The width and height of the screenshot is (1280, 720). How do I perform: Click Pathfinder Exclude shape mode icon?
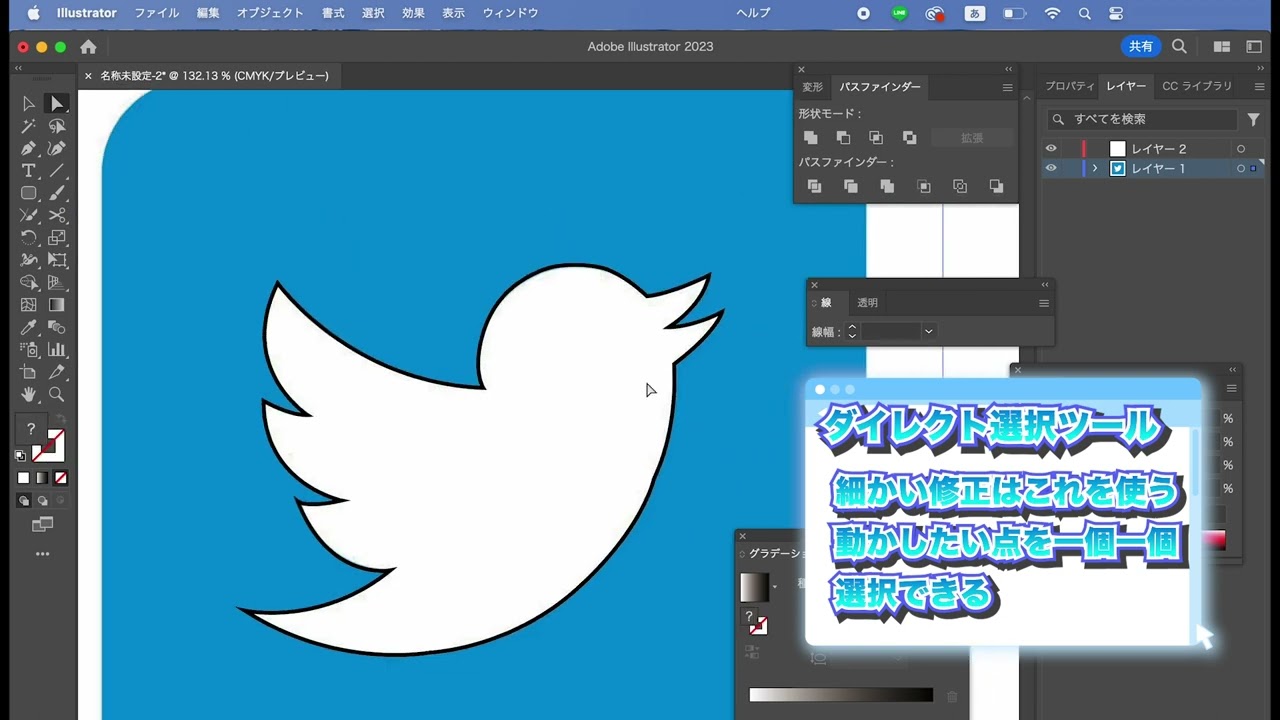(x=909, y=138)
